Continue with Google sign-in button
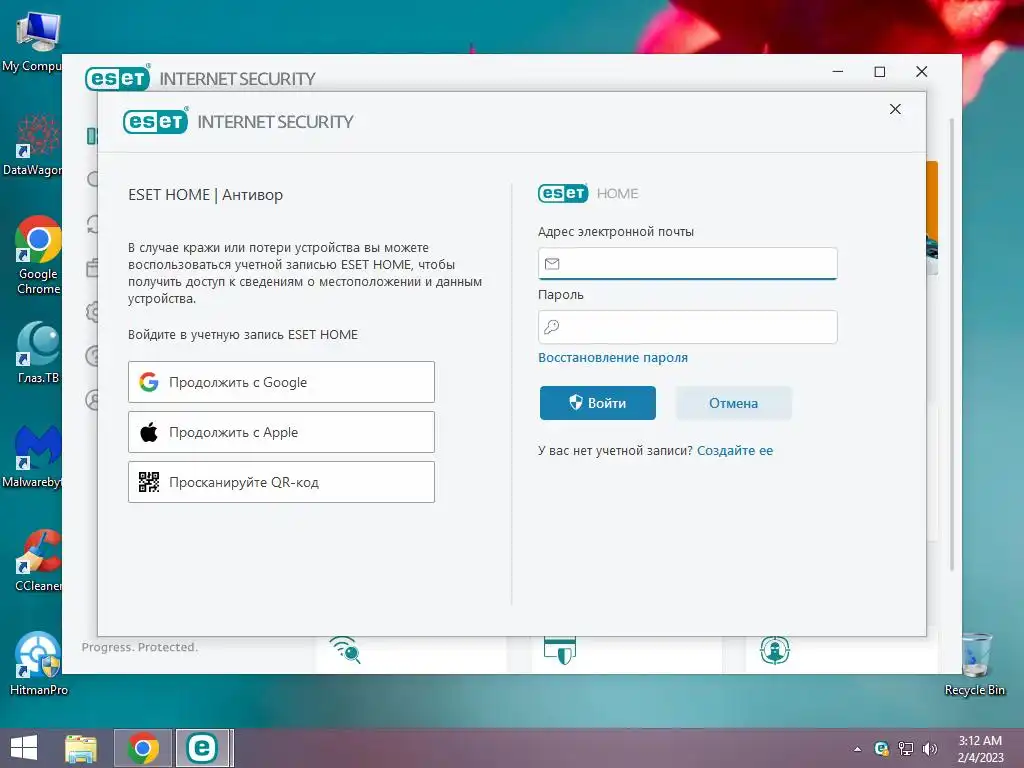1024x768 pixels. click(281, 382)
